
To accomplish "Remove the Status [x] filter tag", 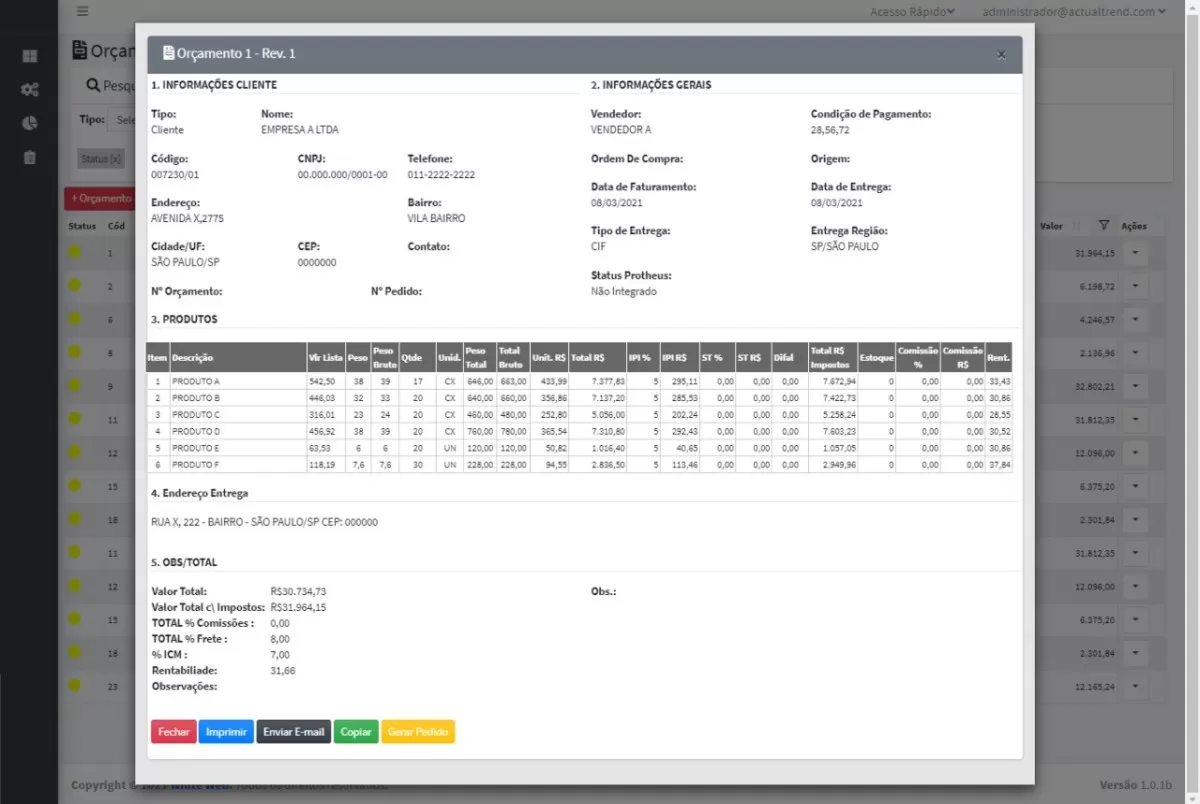I will point(101,159).
